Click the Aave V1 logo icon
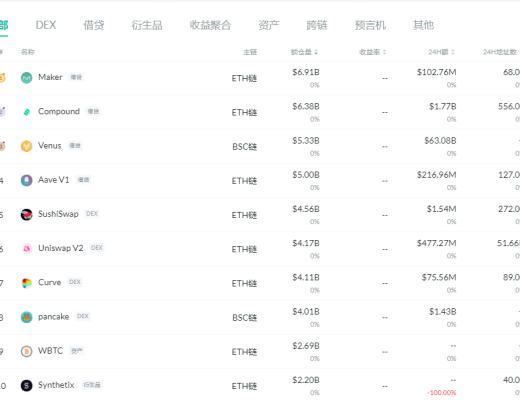The image size is (520, 400). click(x=27, y=180)
